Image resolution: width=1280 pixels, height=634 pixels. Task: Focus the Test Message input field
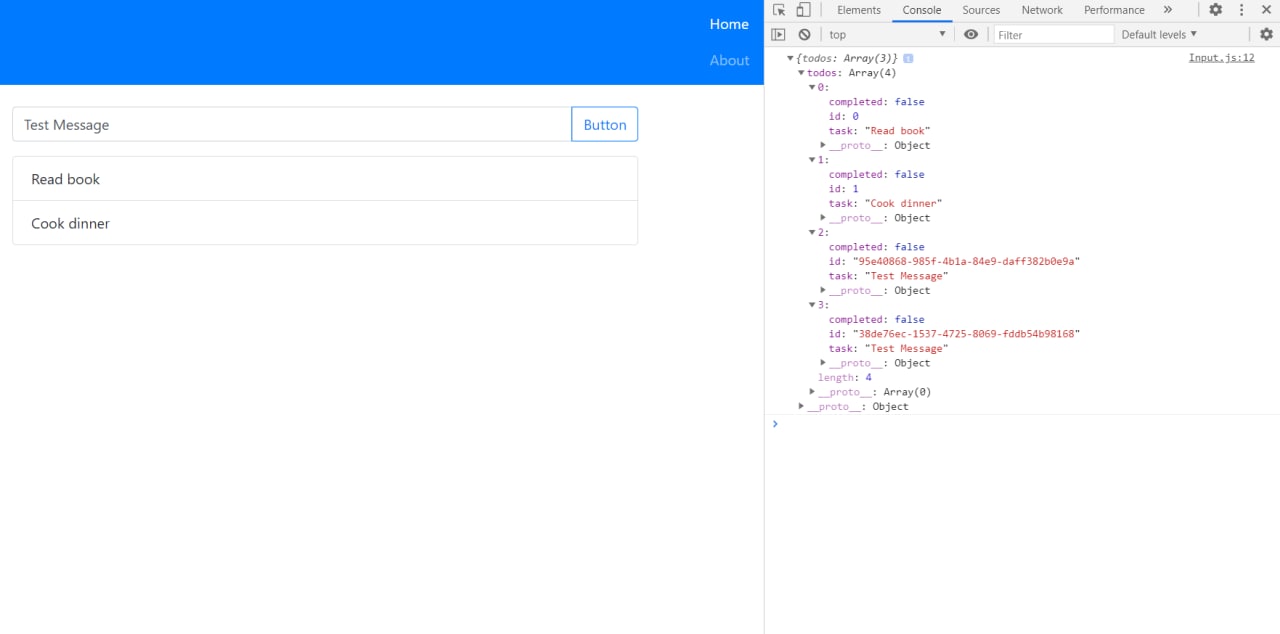[x=292, y=125]
